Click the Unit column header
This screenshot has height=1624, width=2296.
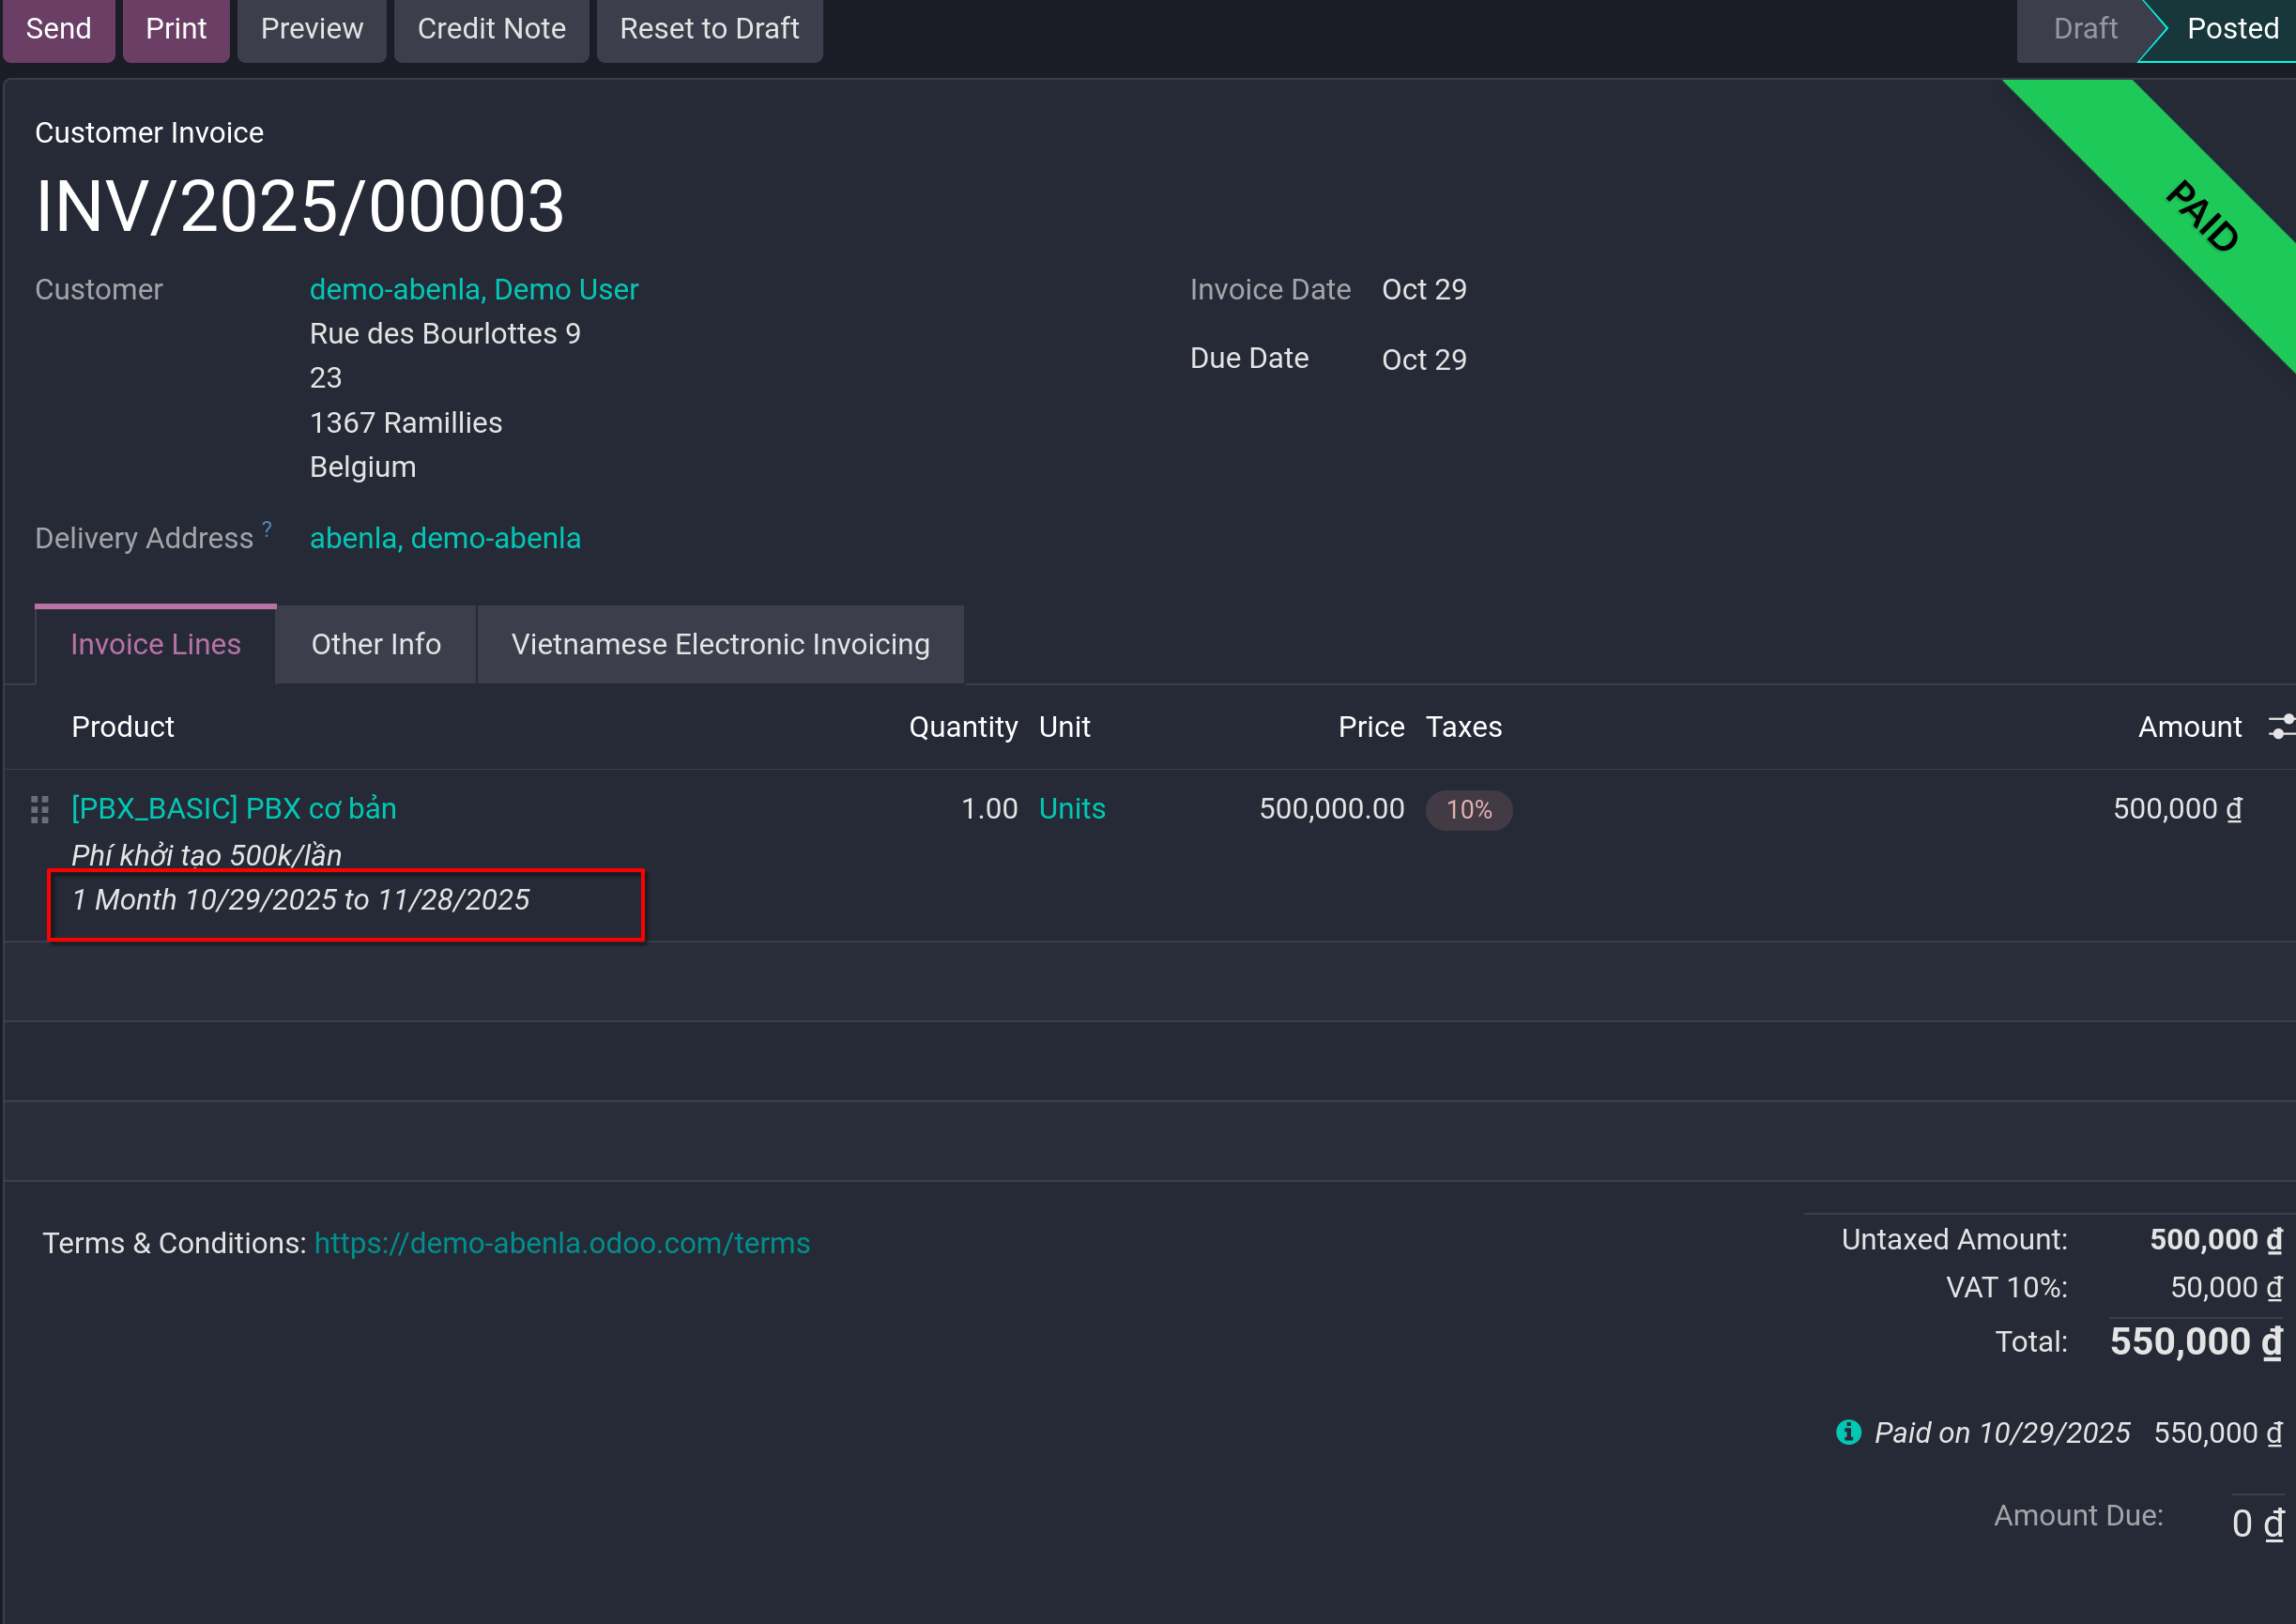tap(1065, 727)
